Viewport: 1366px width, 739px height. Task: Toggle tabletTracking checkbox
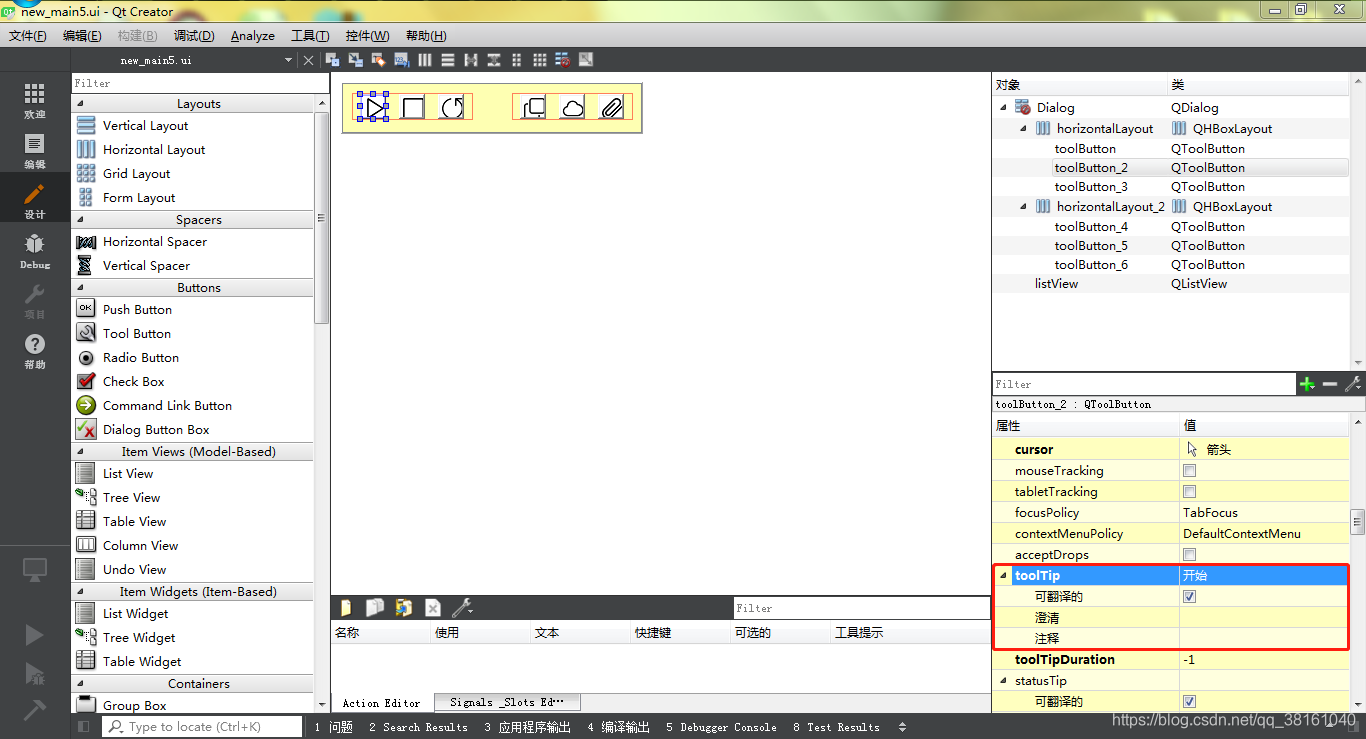[x=1190, y=492]
